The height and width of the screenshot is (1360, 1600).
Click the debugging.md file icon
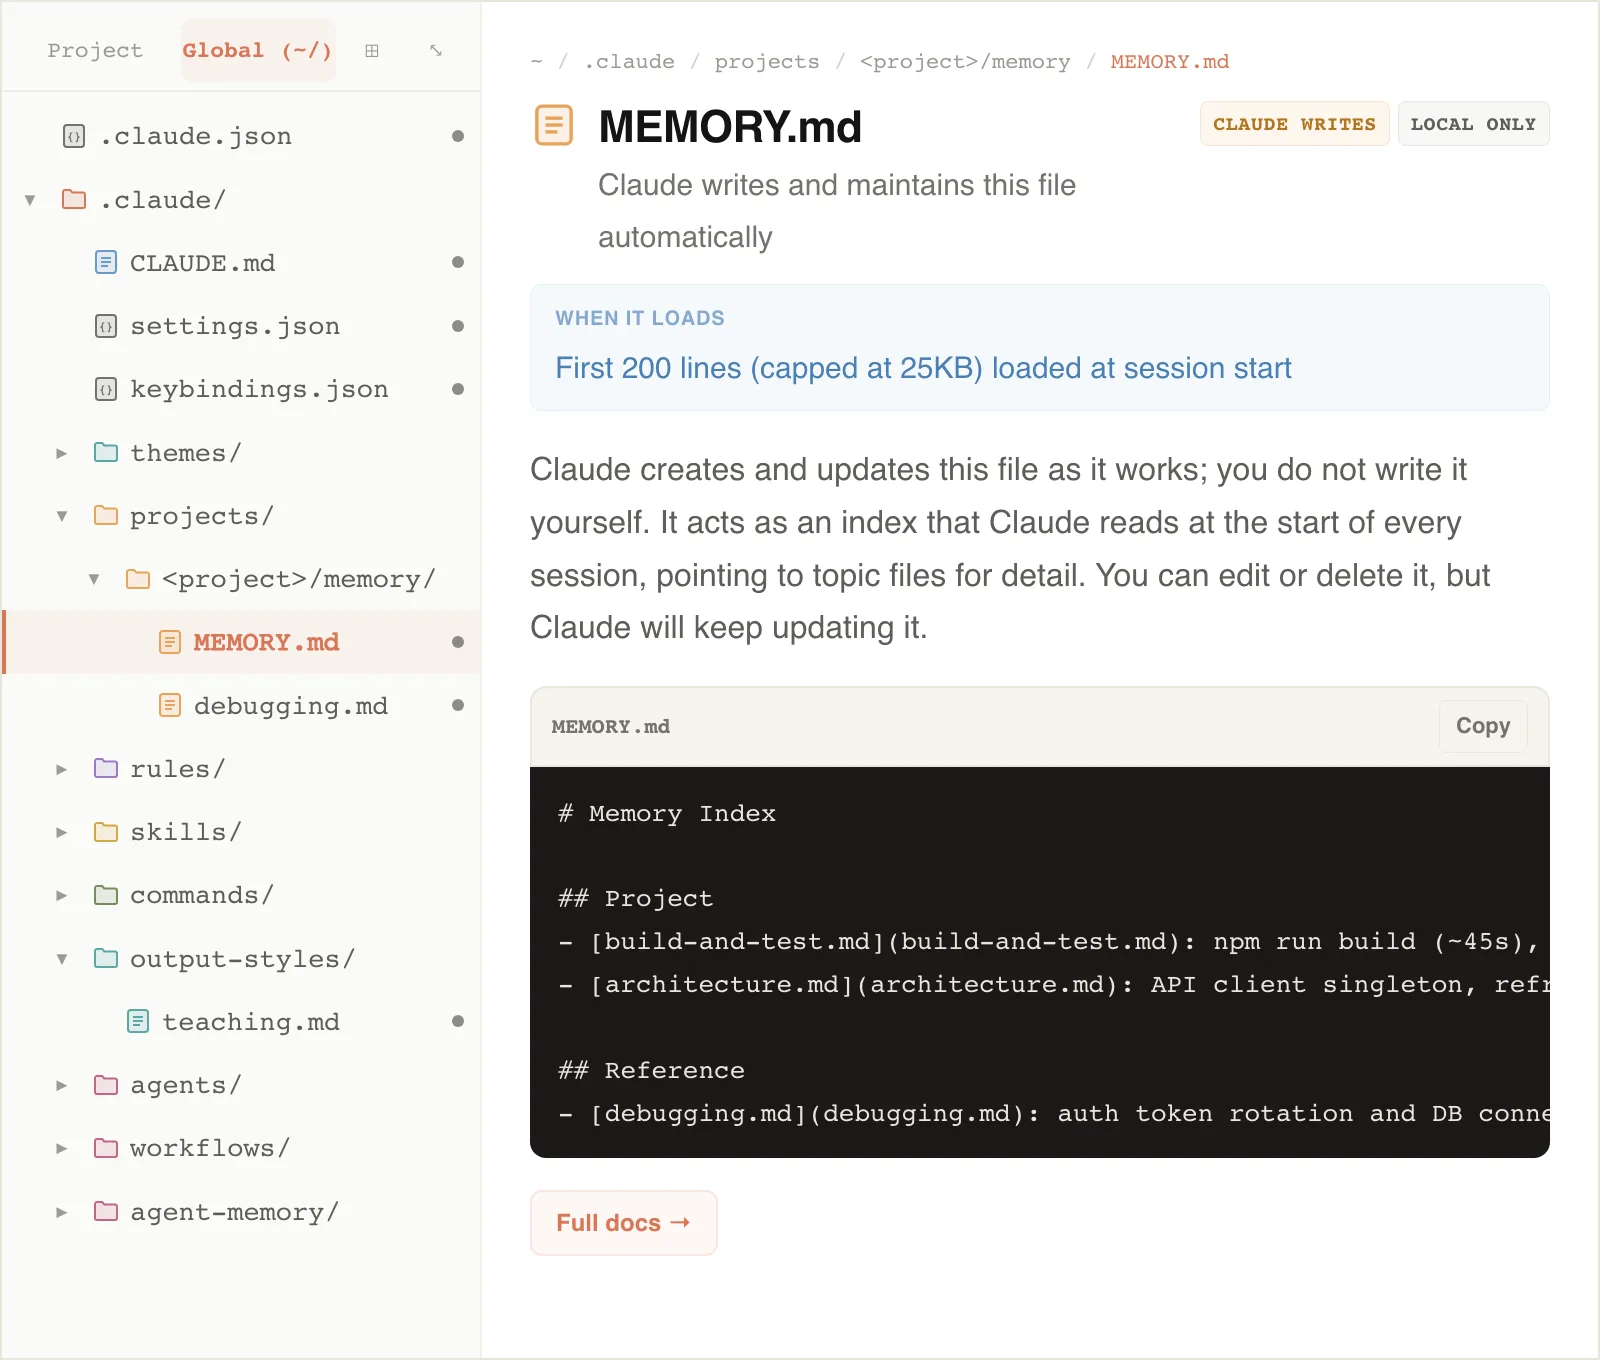170,705
